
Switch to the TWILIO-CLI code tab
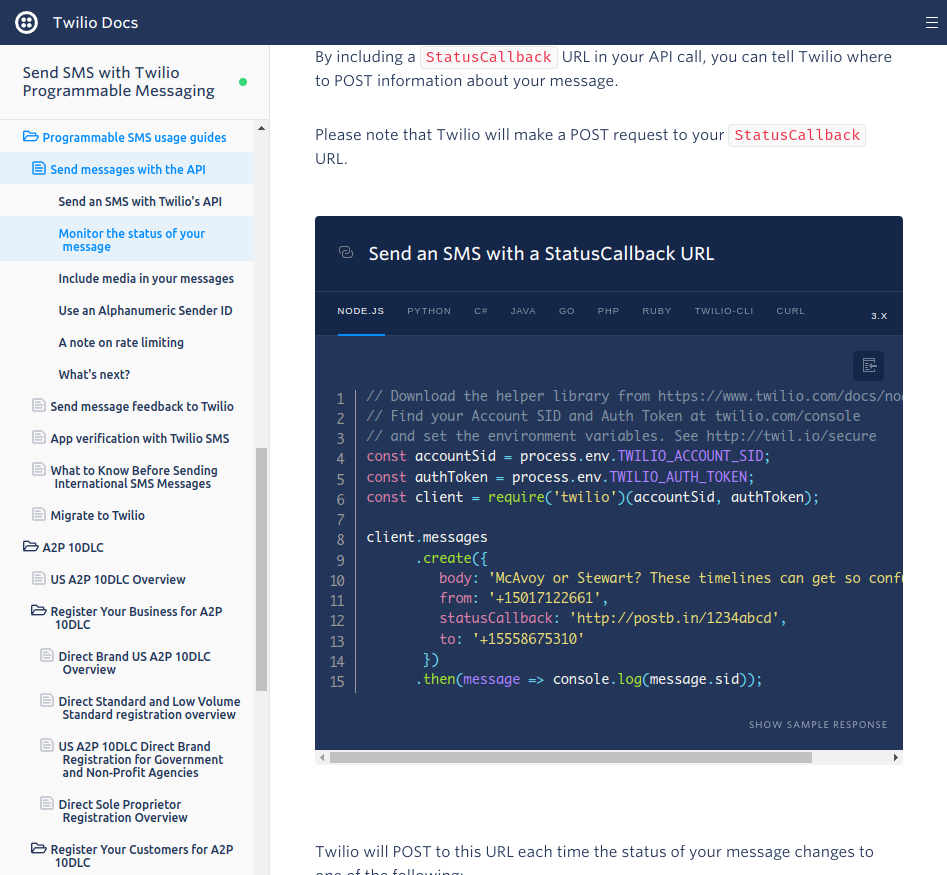click(724, 311)
